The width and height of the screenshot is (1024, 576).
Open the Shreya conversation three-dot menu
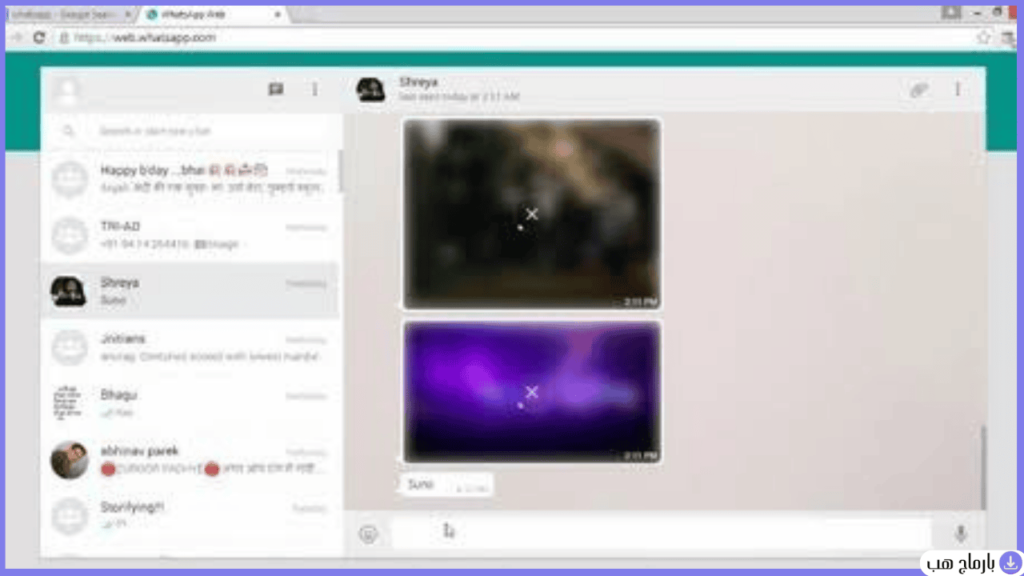point(957,89)
